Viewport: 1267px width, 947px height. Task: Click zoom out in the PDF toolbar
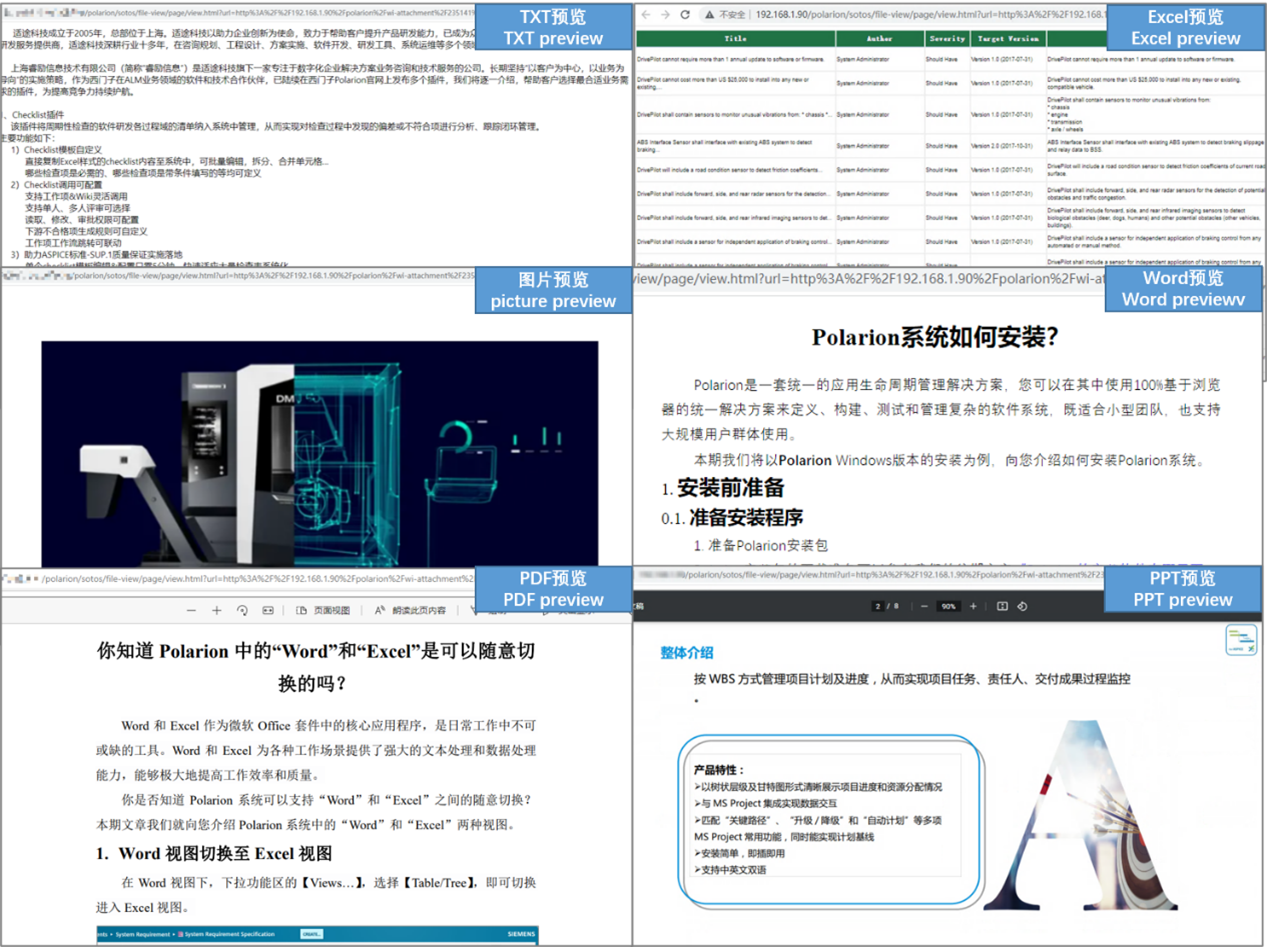pyautogui.click(x=191, y=608)
